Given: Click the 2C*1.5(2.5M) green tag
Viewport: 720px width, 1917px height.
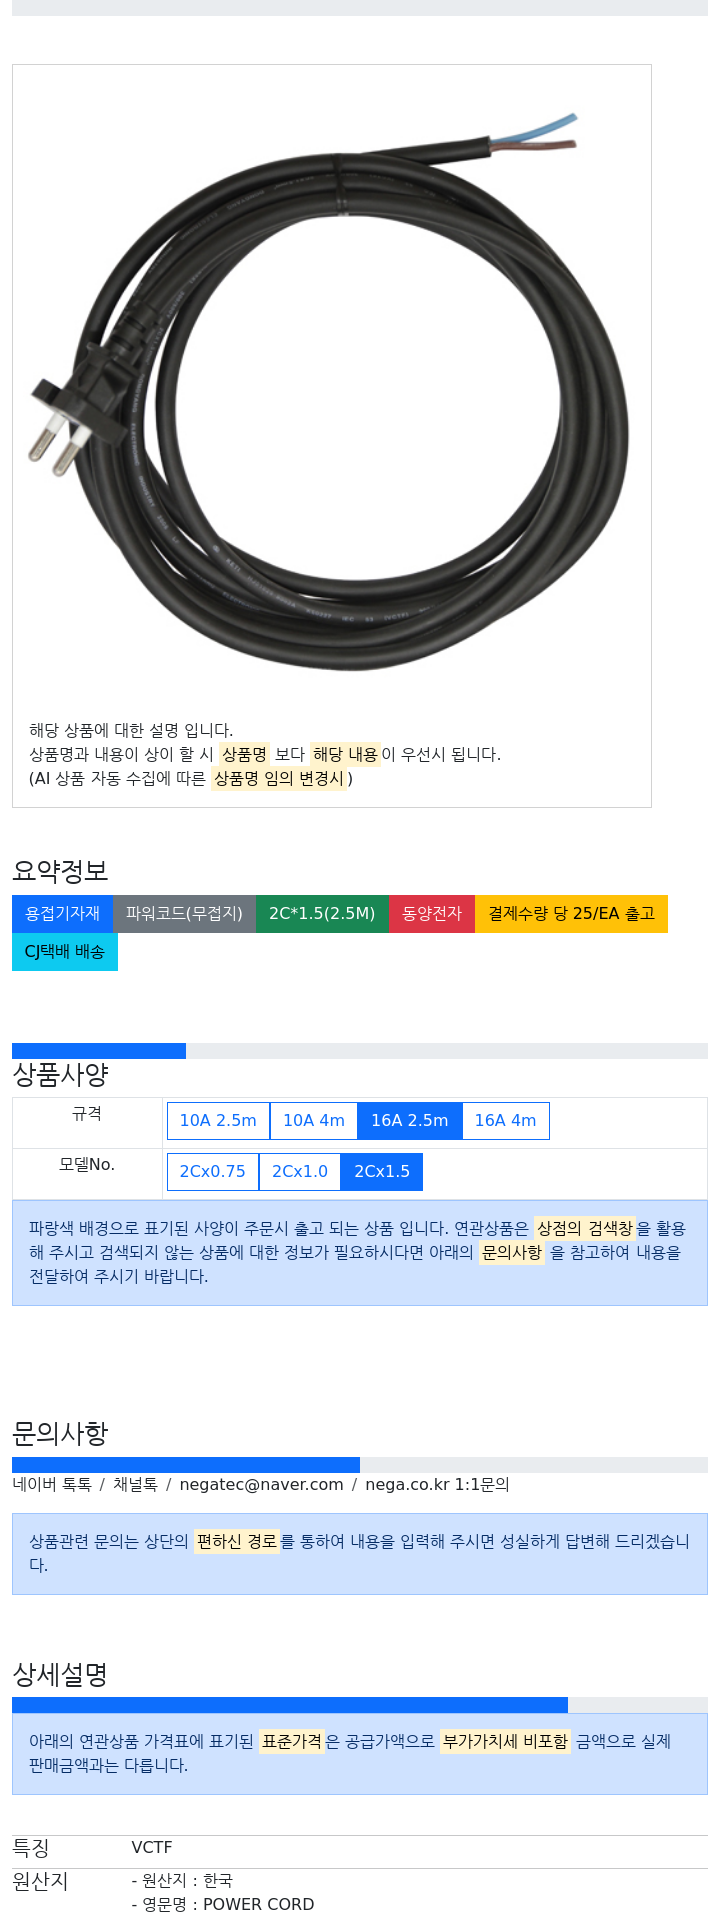Looking at the screenshot, I should coord(322,914).
